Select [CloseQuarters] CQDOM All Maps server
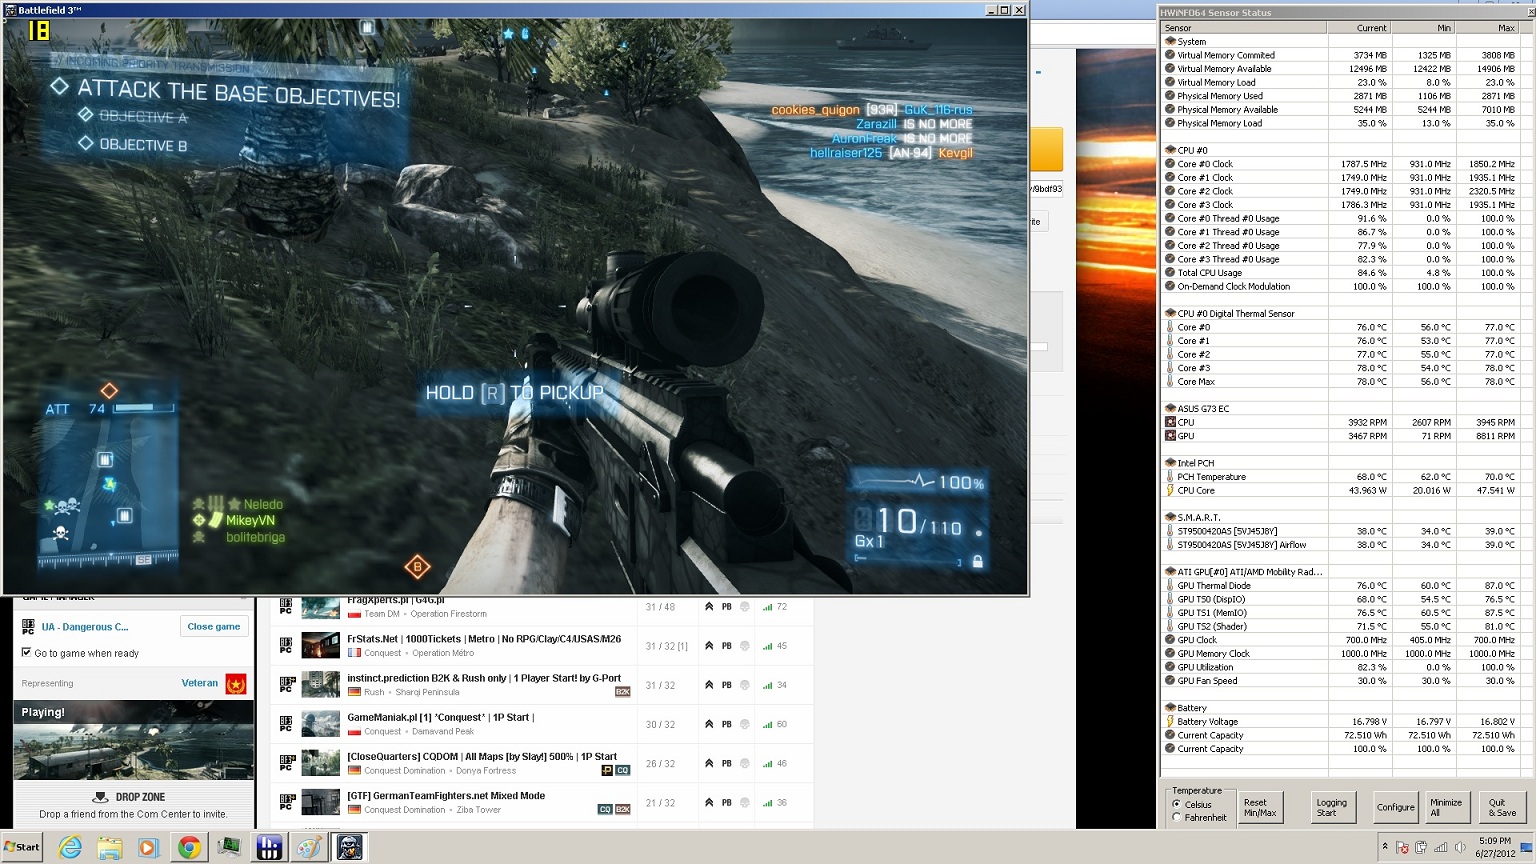The width and height of the screenshot is (1536, 864). click(x=482, y=756)
